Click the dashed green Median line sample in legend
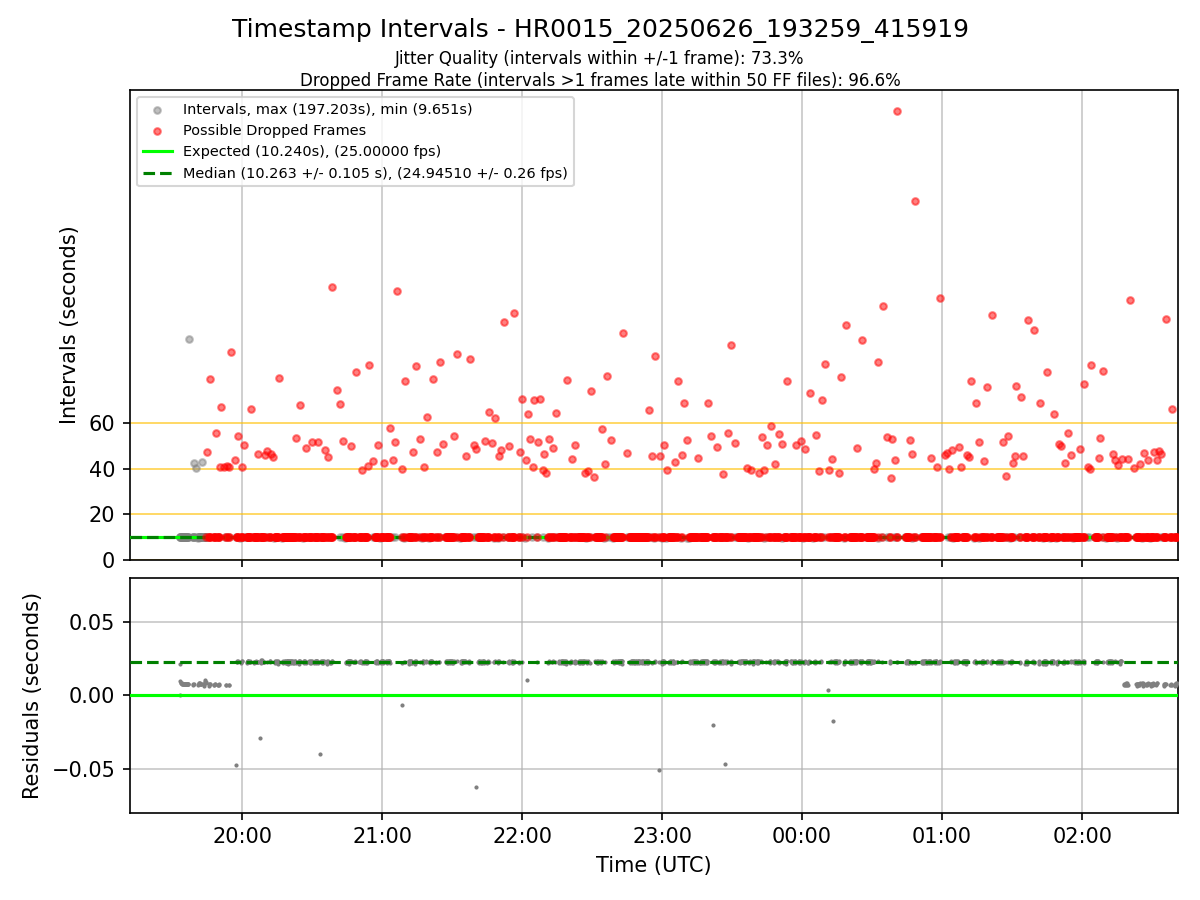 [x=158, y=173]
